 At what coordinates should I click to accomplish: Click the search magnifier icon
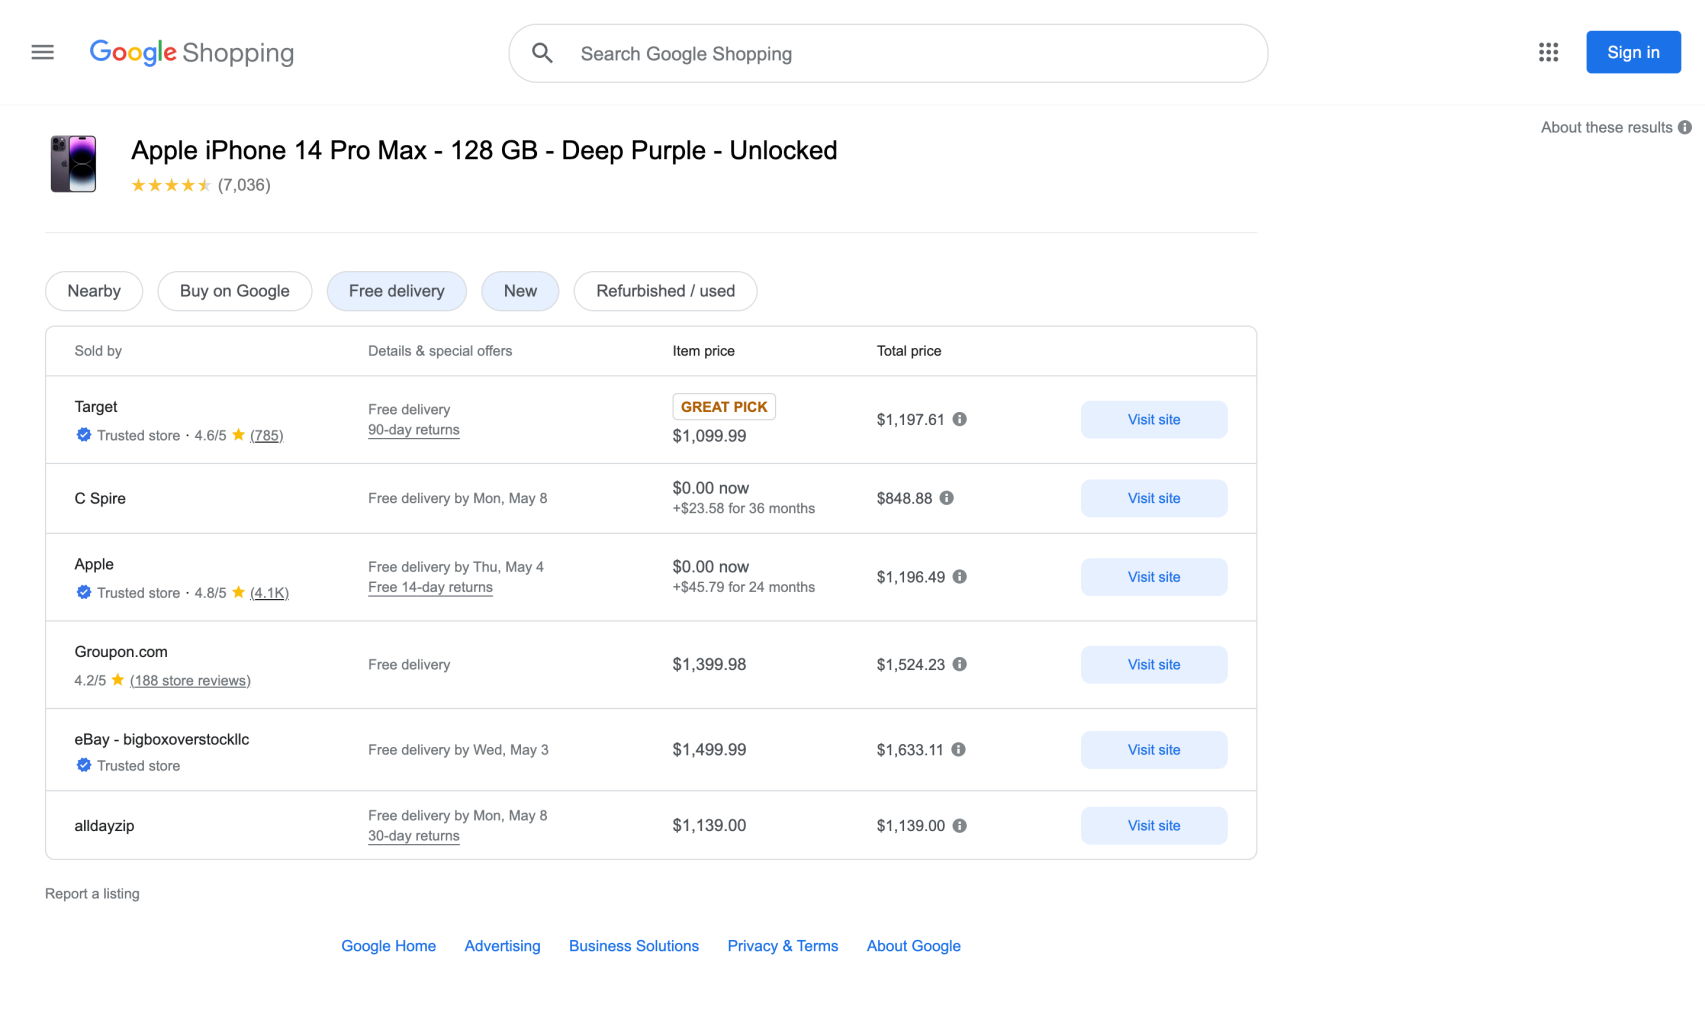coord(542,53)
